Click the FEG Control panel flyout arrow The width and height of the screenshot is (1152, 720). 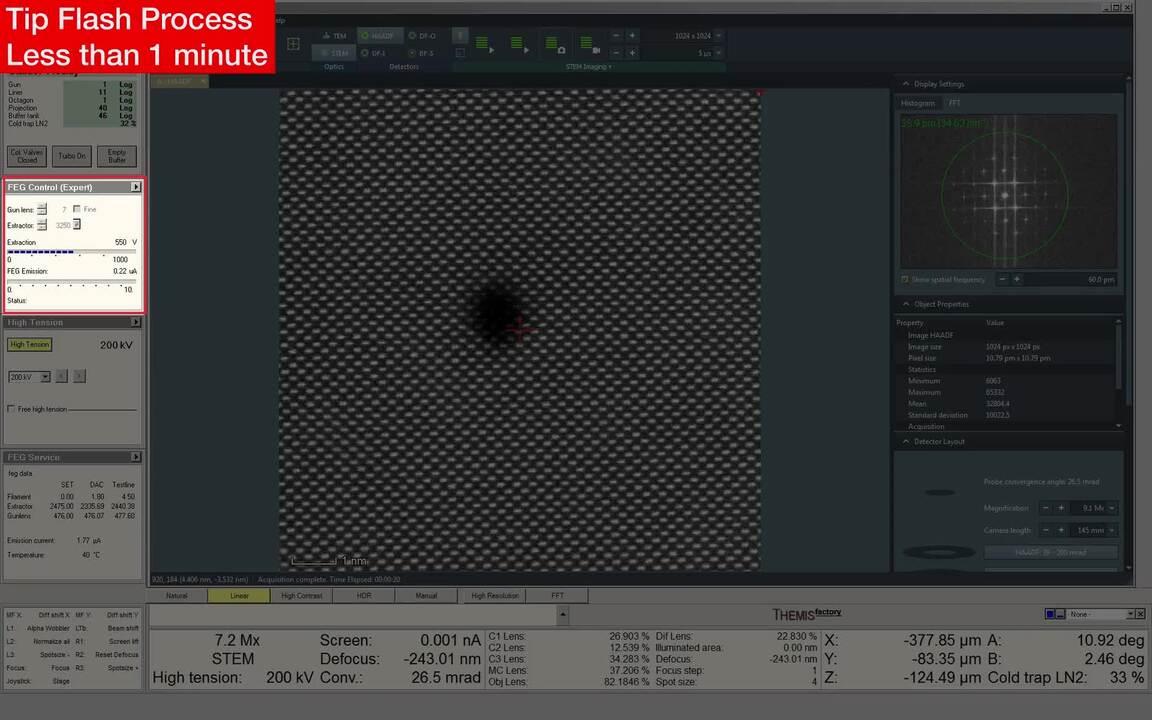(x=136, y=187)
